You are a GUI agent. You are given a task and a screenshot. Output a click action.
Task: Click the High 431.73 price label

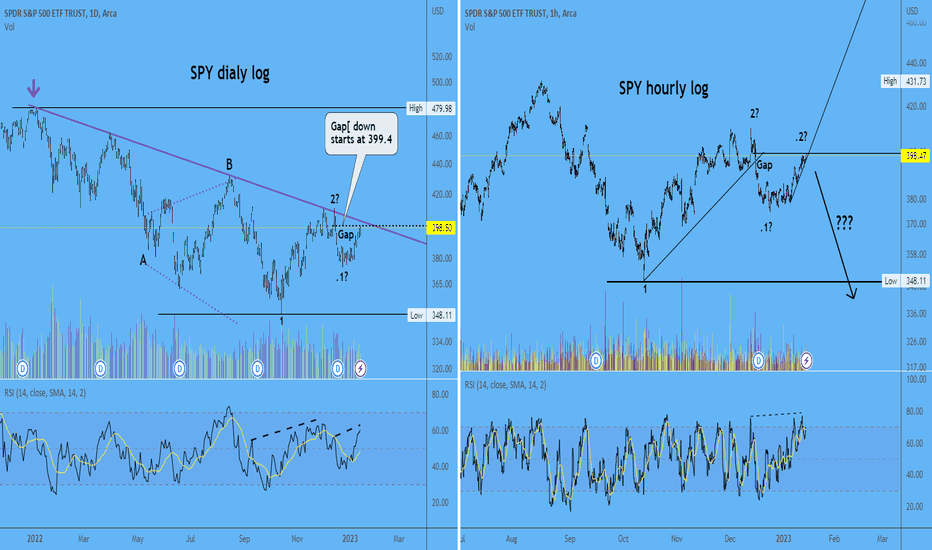pyautogui.click(x=904, y=81)
